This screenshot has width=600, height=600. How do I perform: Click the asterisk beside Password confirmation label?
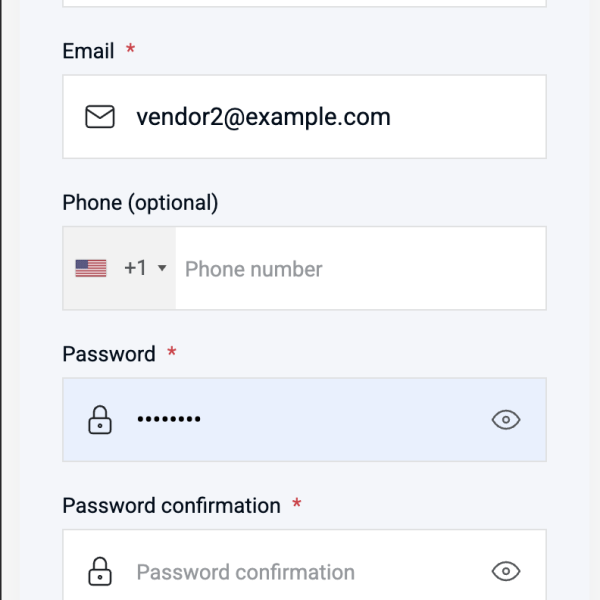click(297, 505)
